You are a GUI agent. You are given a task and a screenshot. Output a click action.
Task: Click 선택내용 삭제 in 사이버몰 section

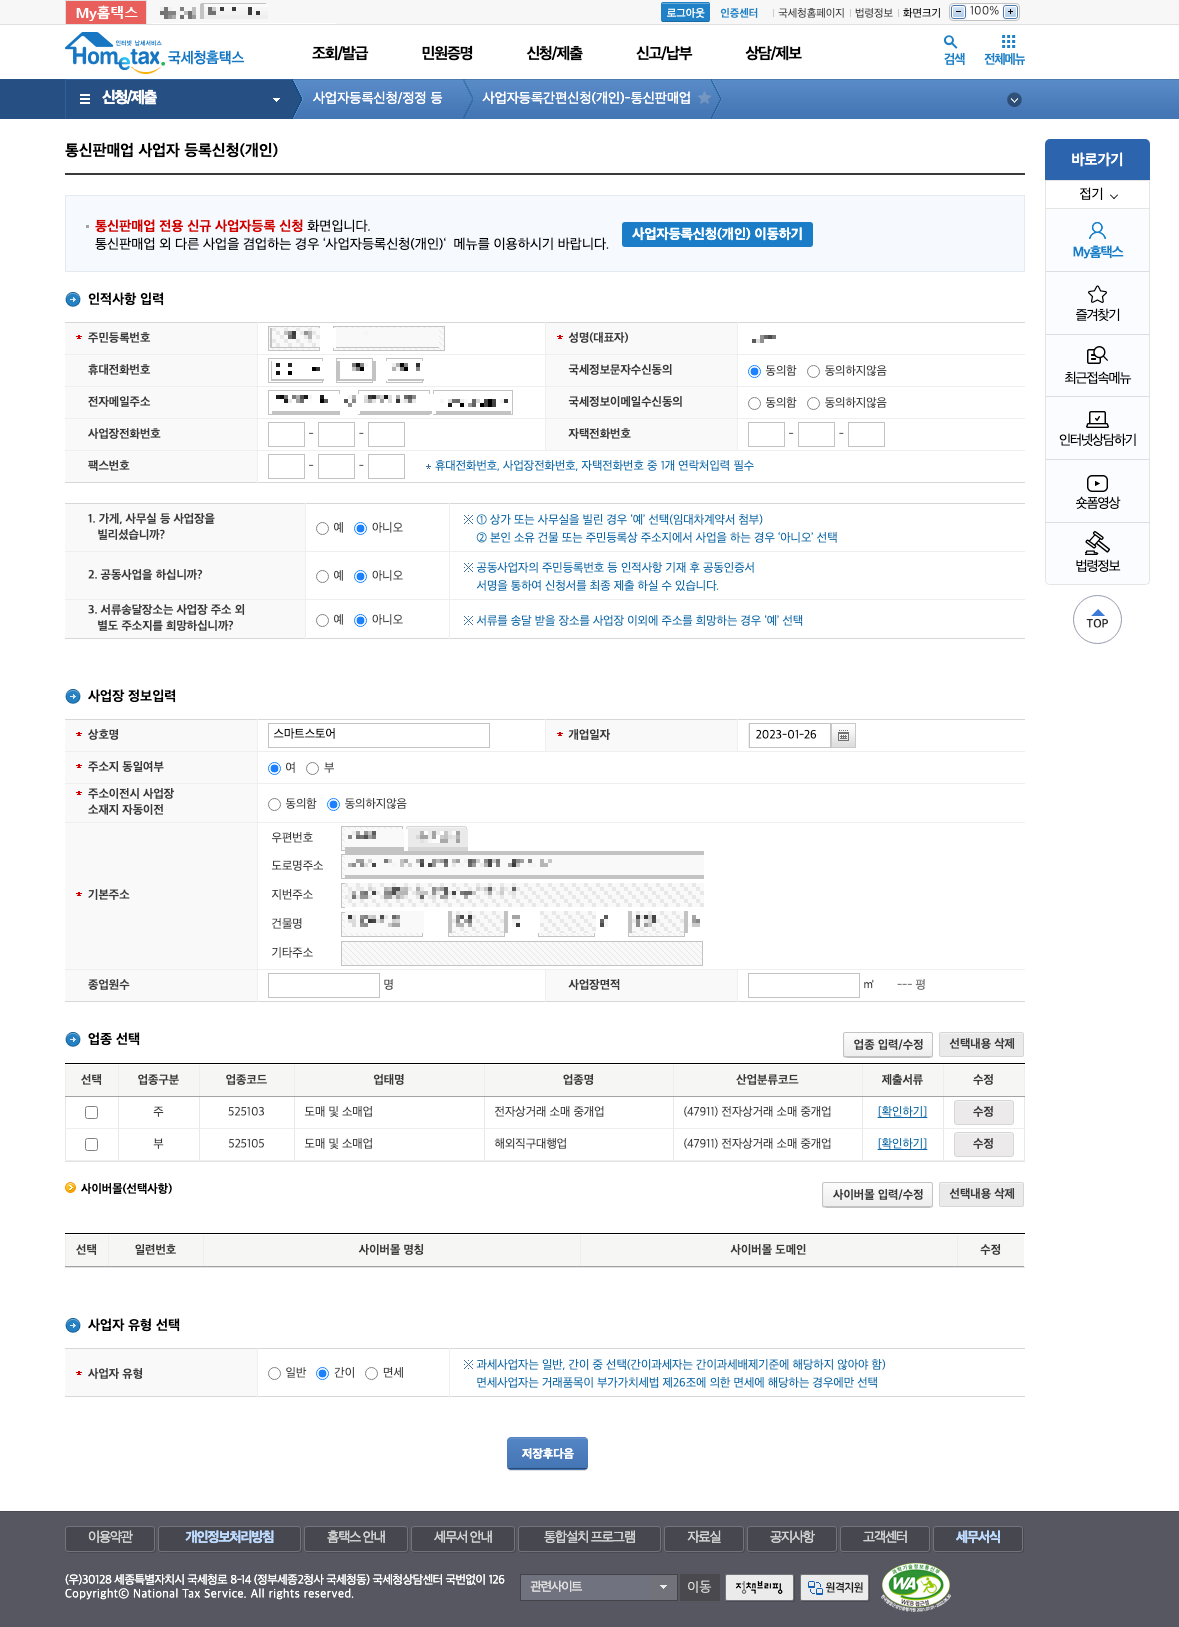coord(981,1194)
